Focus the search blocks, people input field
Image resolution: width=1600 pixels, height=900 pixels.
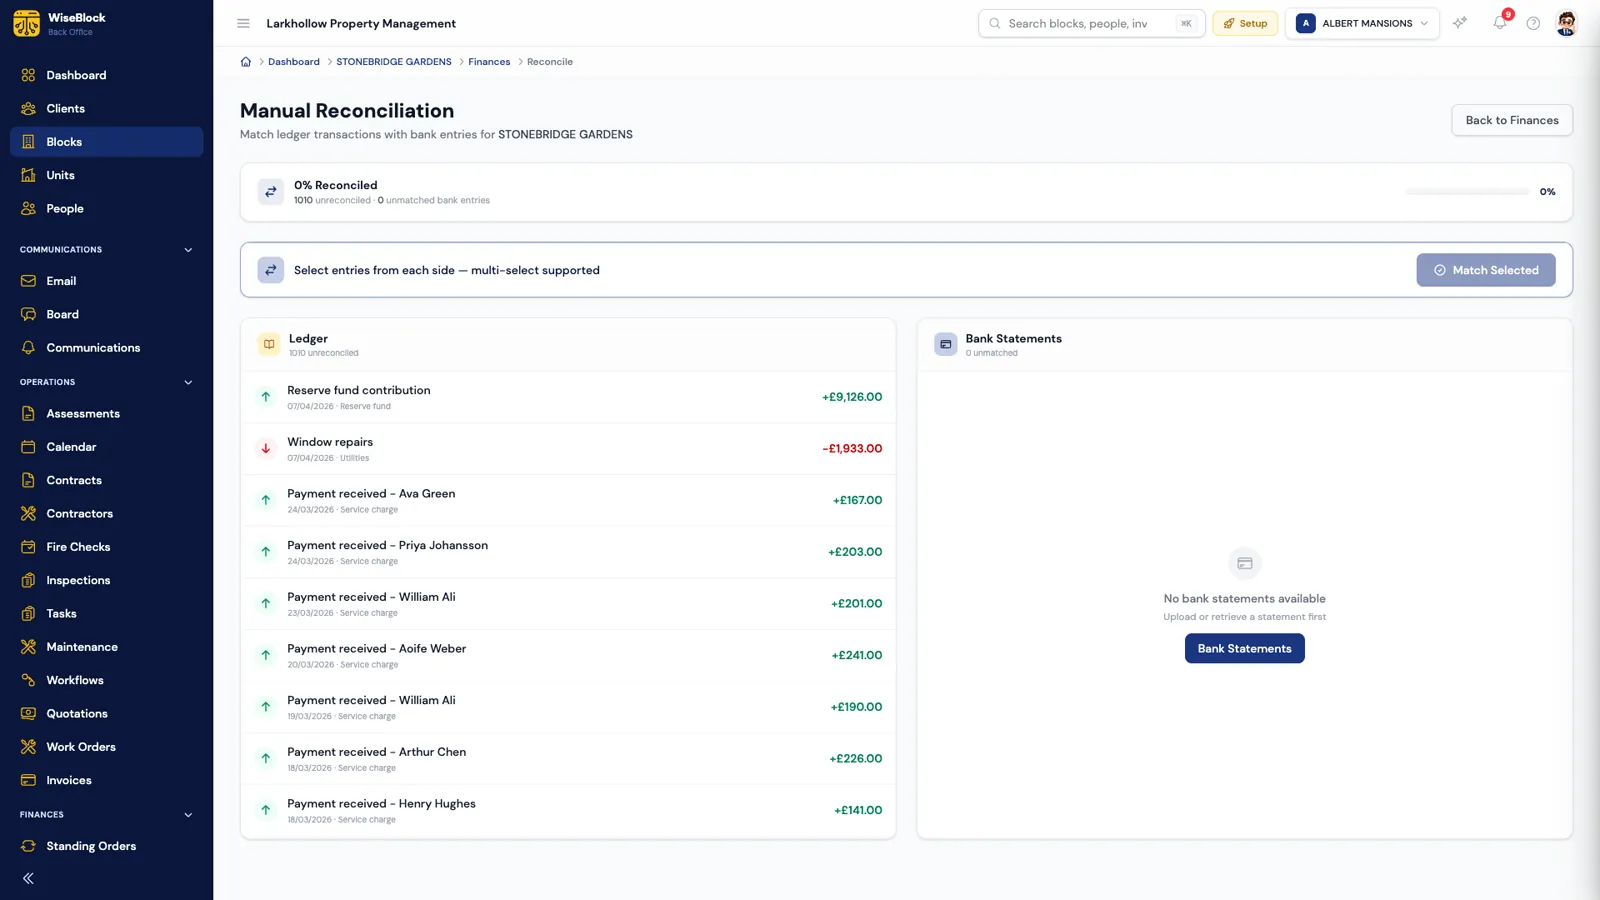point(1090,23)
